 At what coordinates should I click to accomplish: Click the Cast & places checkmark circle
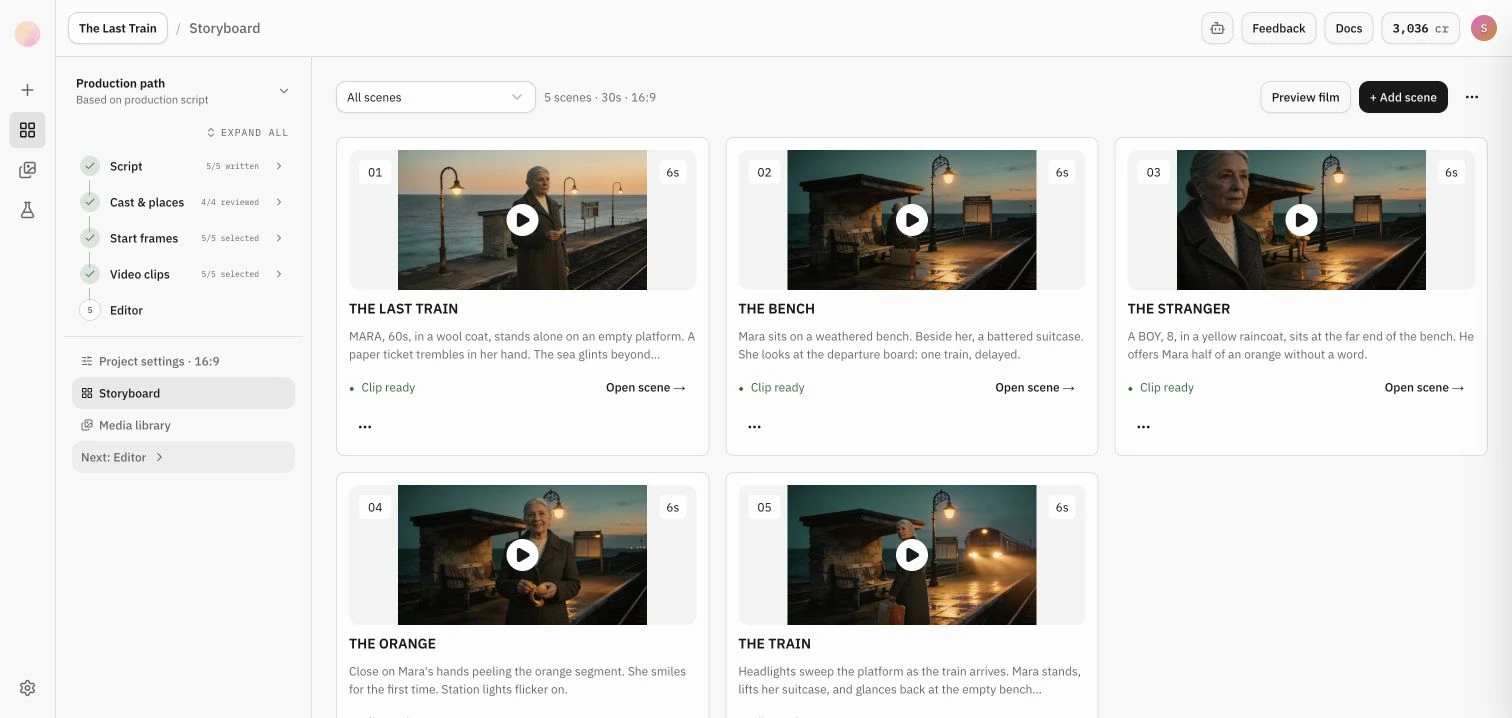90,202
